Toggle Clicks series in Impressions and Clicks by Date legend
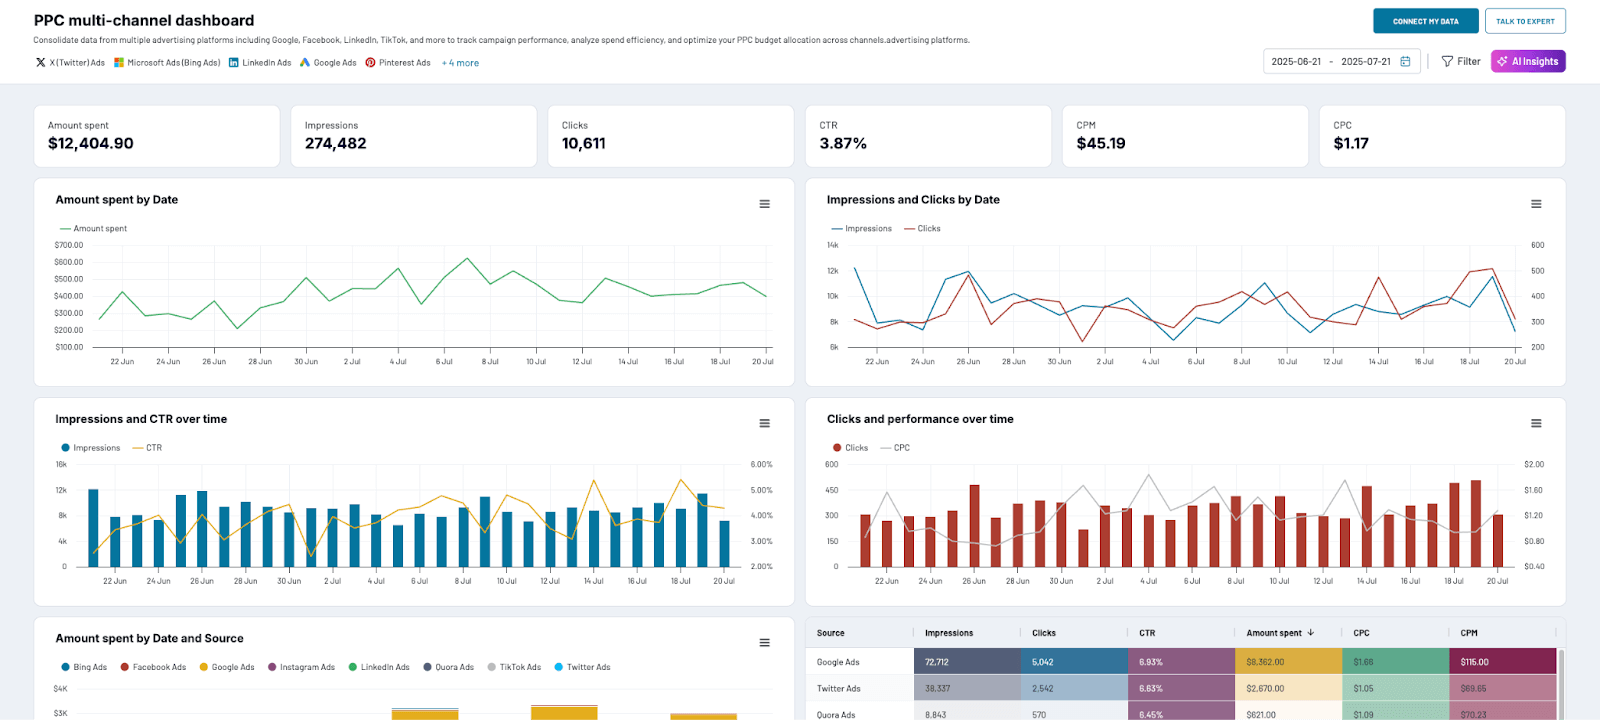 (x=922, y=229)
